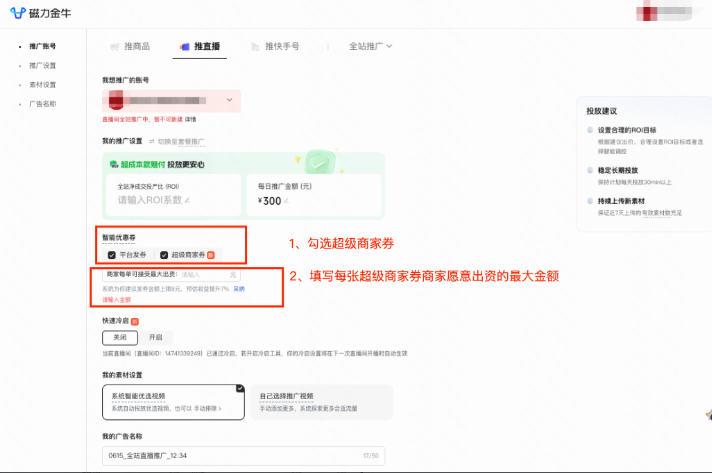Go to 广告名称 in the sidebar
The image size is (712, 473).
click(x=43, y=104)
